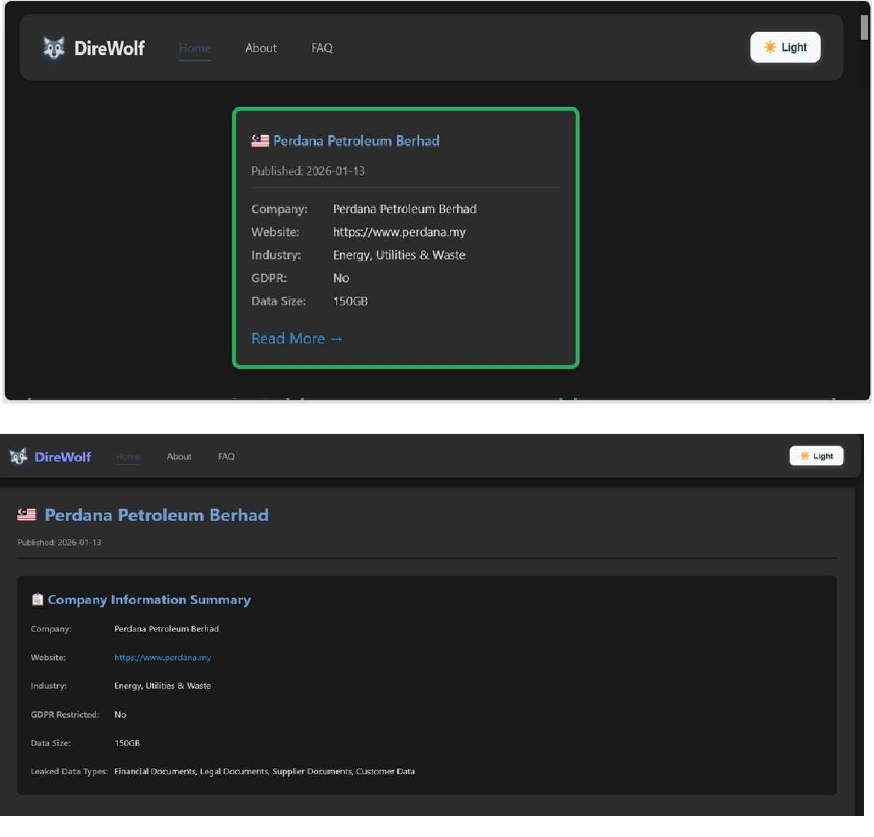Go to About in the detail page navbar
This screenshot has height=837, width=874.
tap(179, 457)
